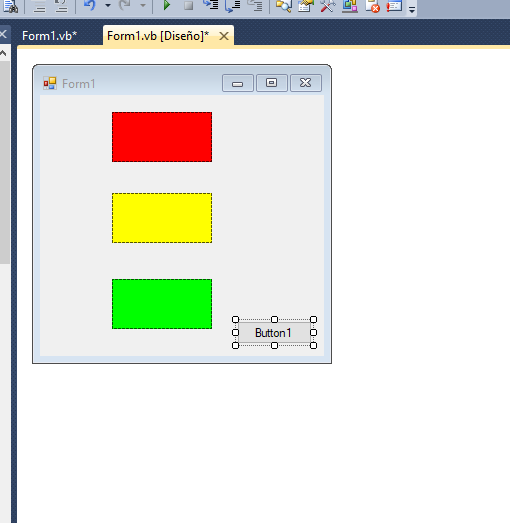Select the Form1.vb [Diseño] tab
The image size is (510, 523).
coord(158,36)
